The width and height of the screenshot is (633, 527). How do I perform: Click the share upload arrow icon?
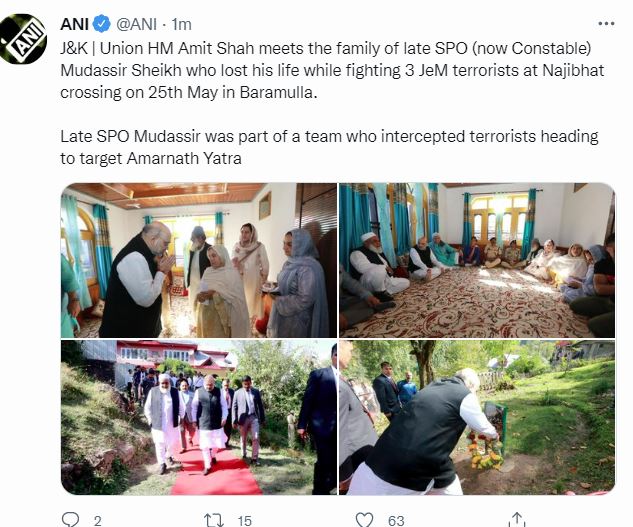click(x=517, y=519)
